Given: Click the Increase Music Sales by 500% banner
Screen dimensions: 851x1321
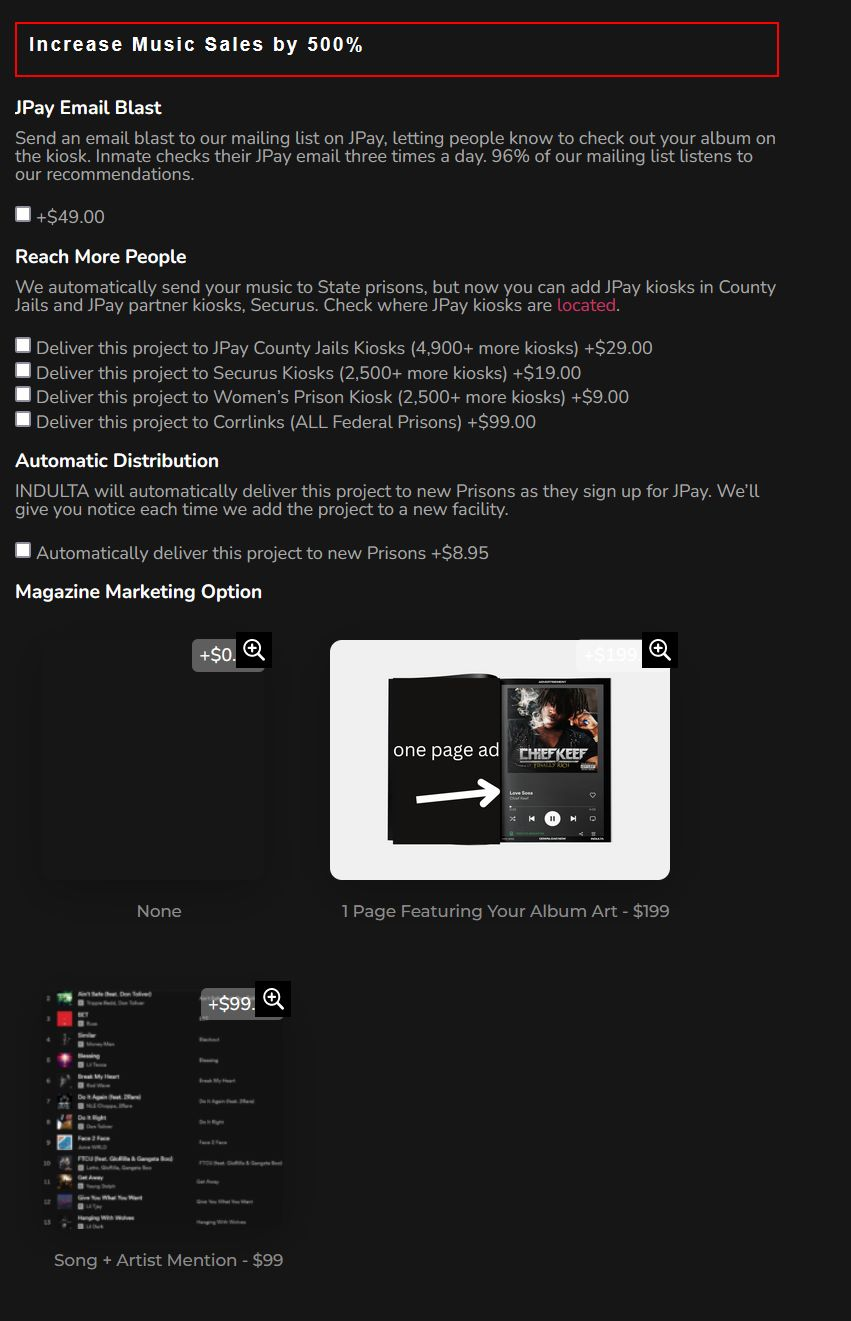Looking at the screenshot, I should tap(397, 49).
